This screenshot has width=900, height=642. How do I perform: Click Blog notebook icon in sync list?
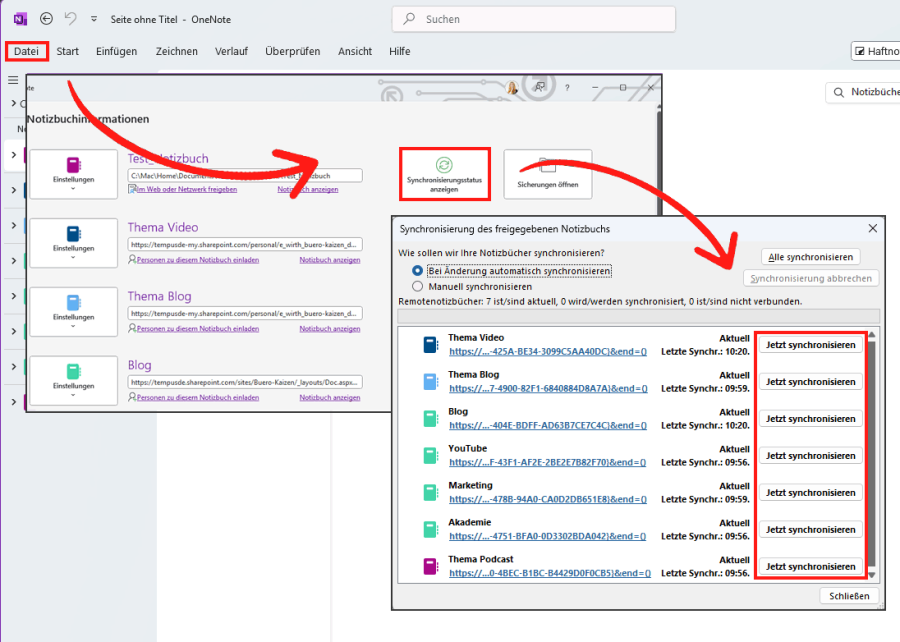click(x=430, y=419)
